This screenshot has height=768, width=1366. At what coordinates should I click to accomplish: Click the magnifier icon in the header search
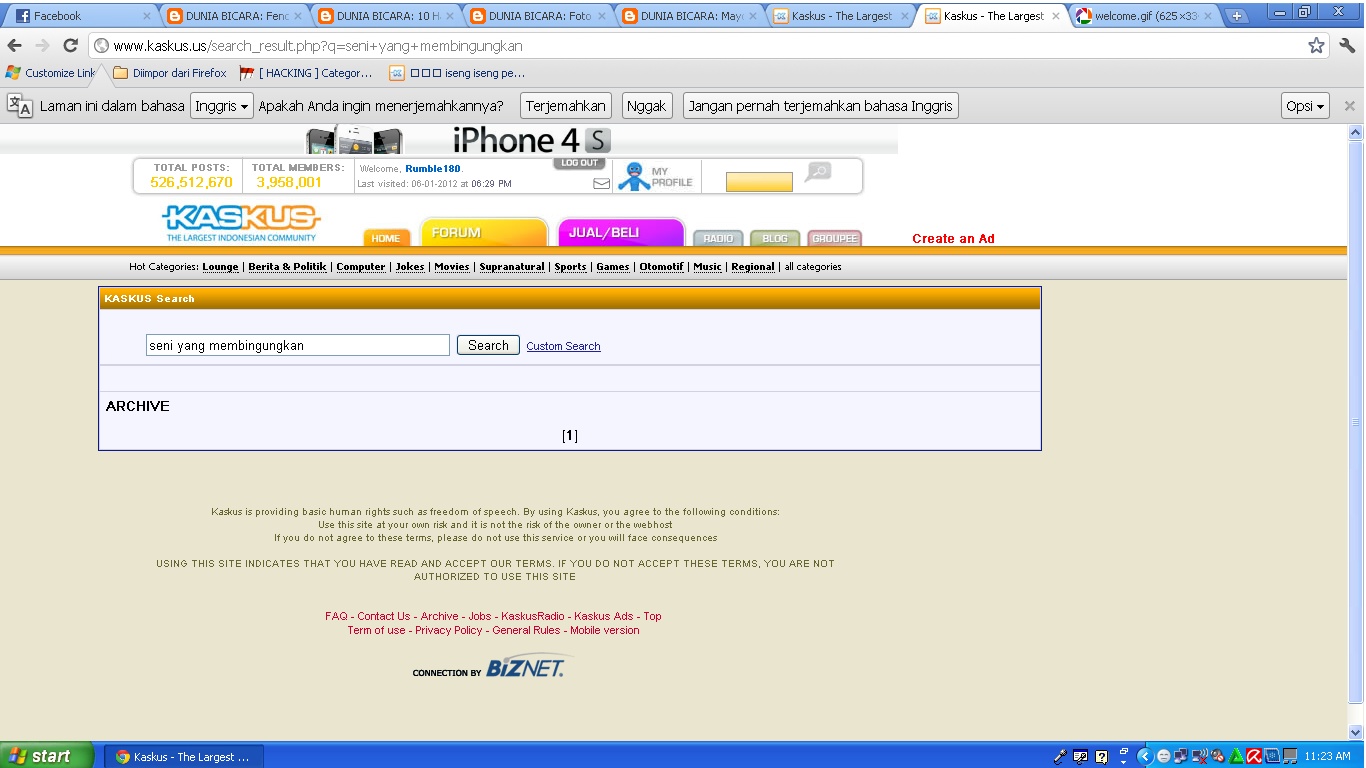[x=818, y=172]
